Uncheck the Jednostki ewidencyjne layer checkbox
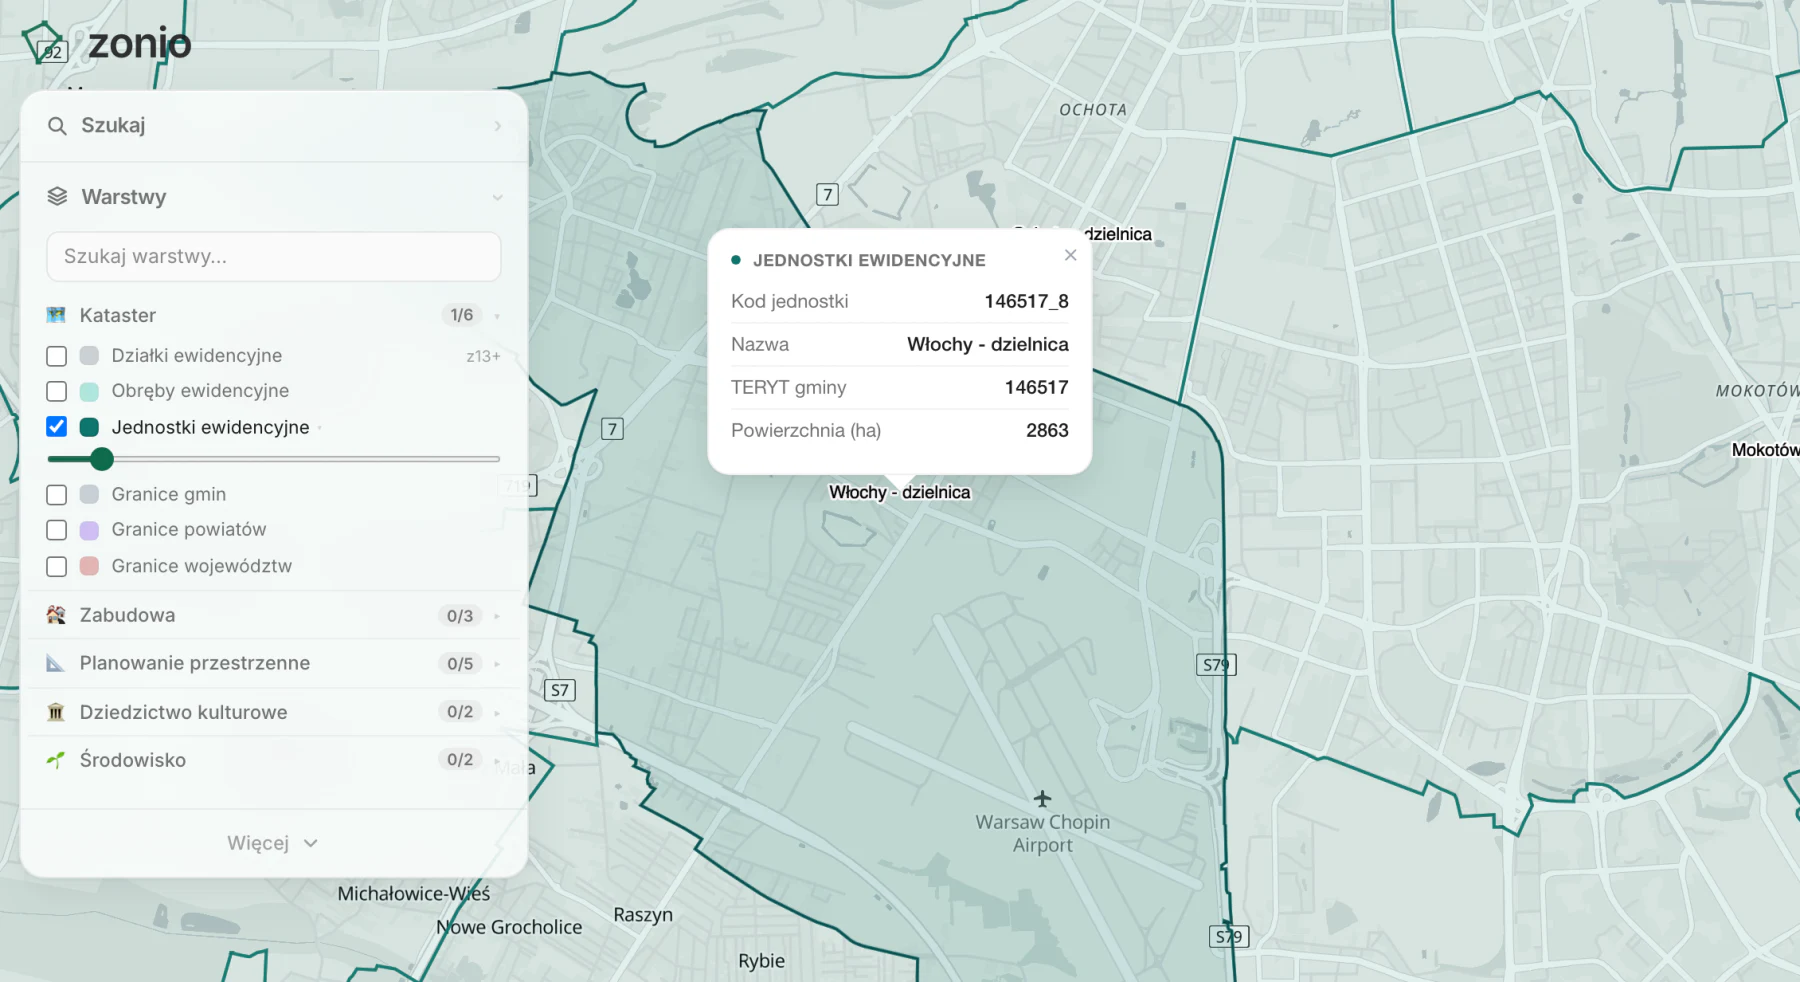Viewport: 1800px width, 982px height. point(57,427)
